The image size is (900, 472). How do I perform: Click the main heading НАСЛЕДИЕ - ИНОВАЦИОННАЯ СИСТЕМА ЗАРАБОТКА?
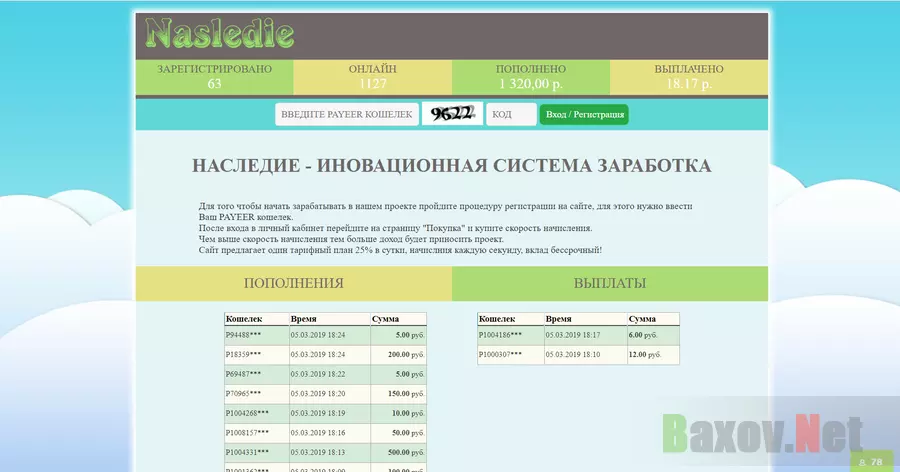(x=452, y=166)
